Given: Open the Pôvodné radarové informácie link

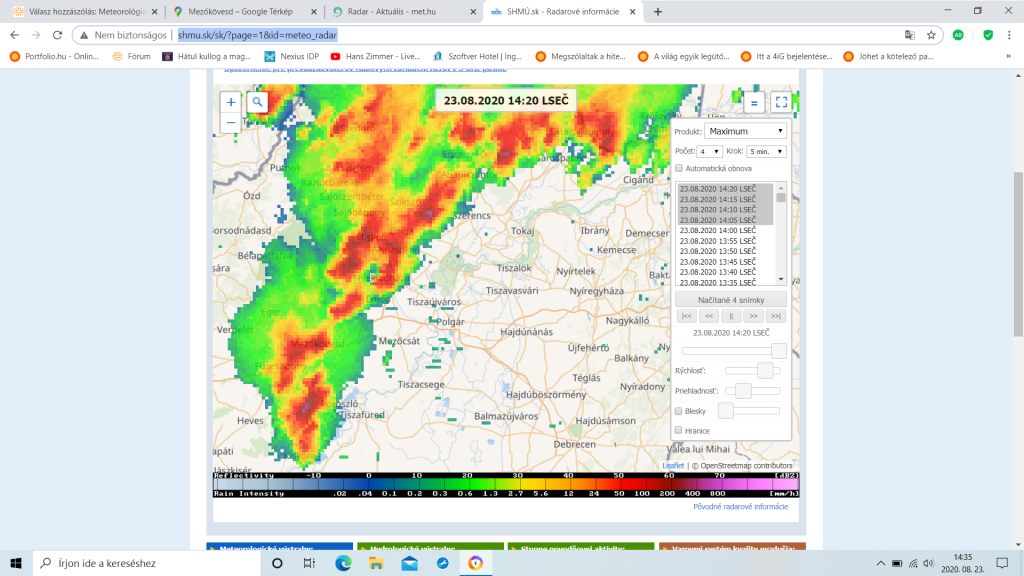Looking at the screenshot, I should [x=740, y=507].
